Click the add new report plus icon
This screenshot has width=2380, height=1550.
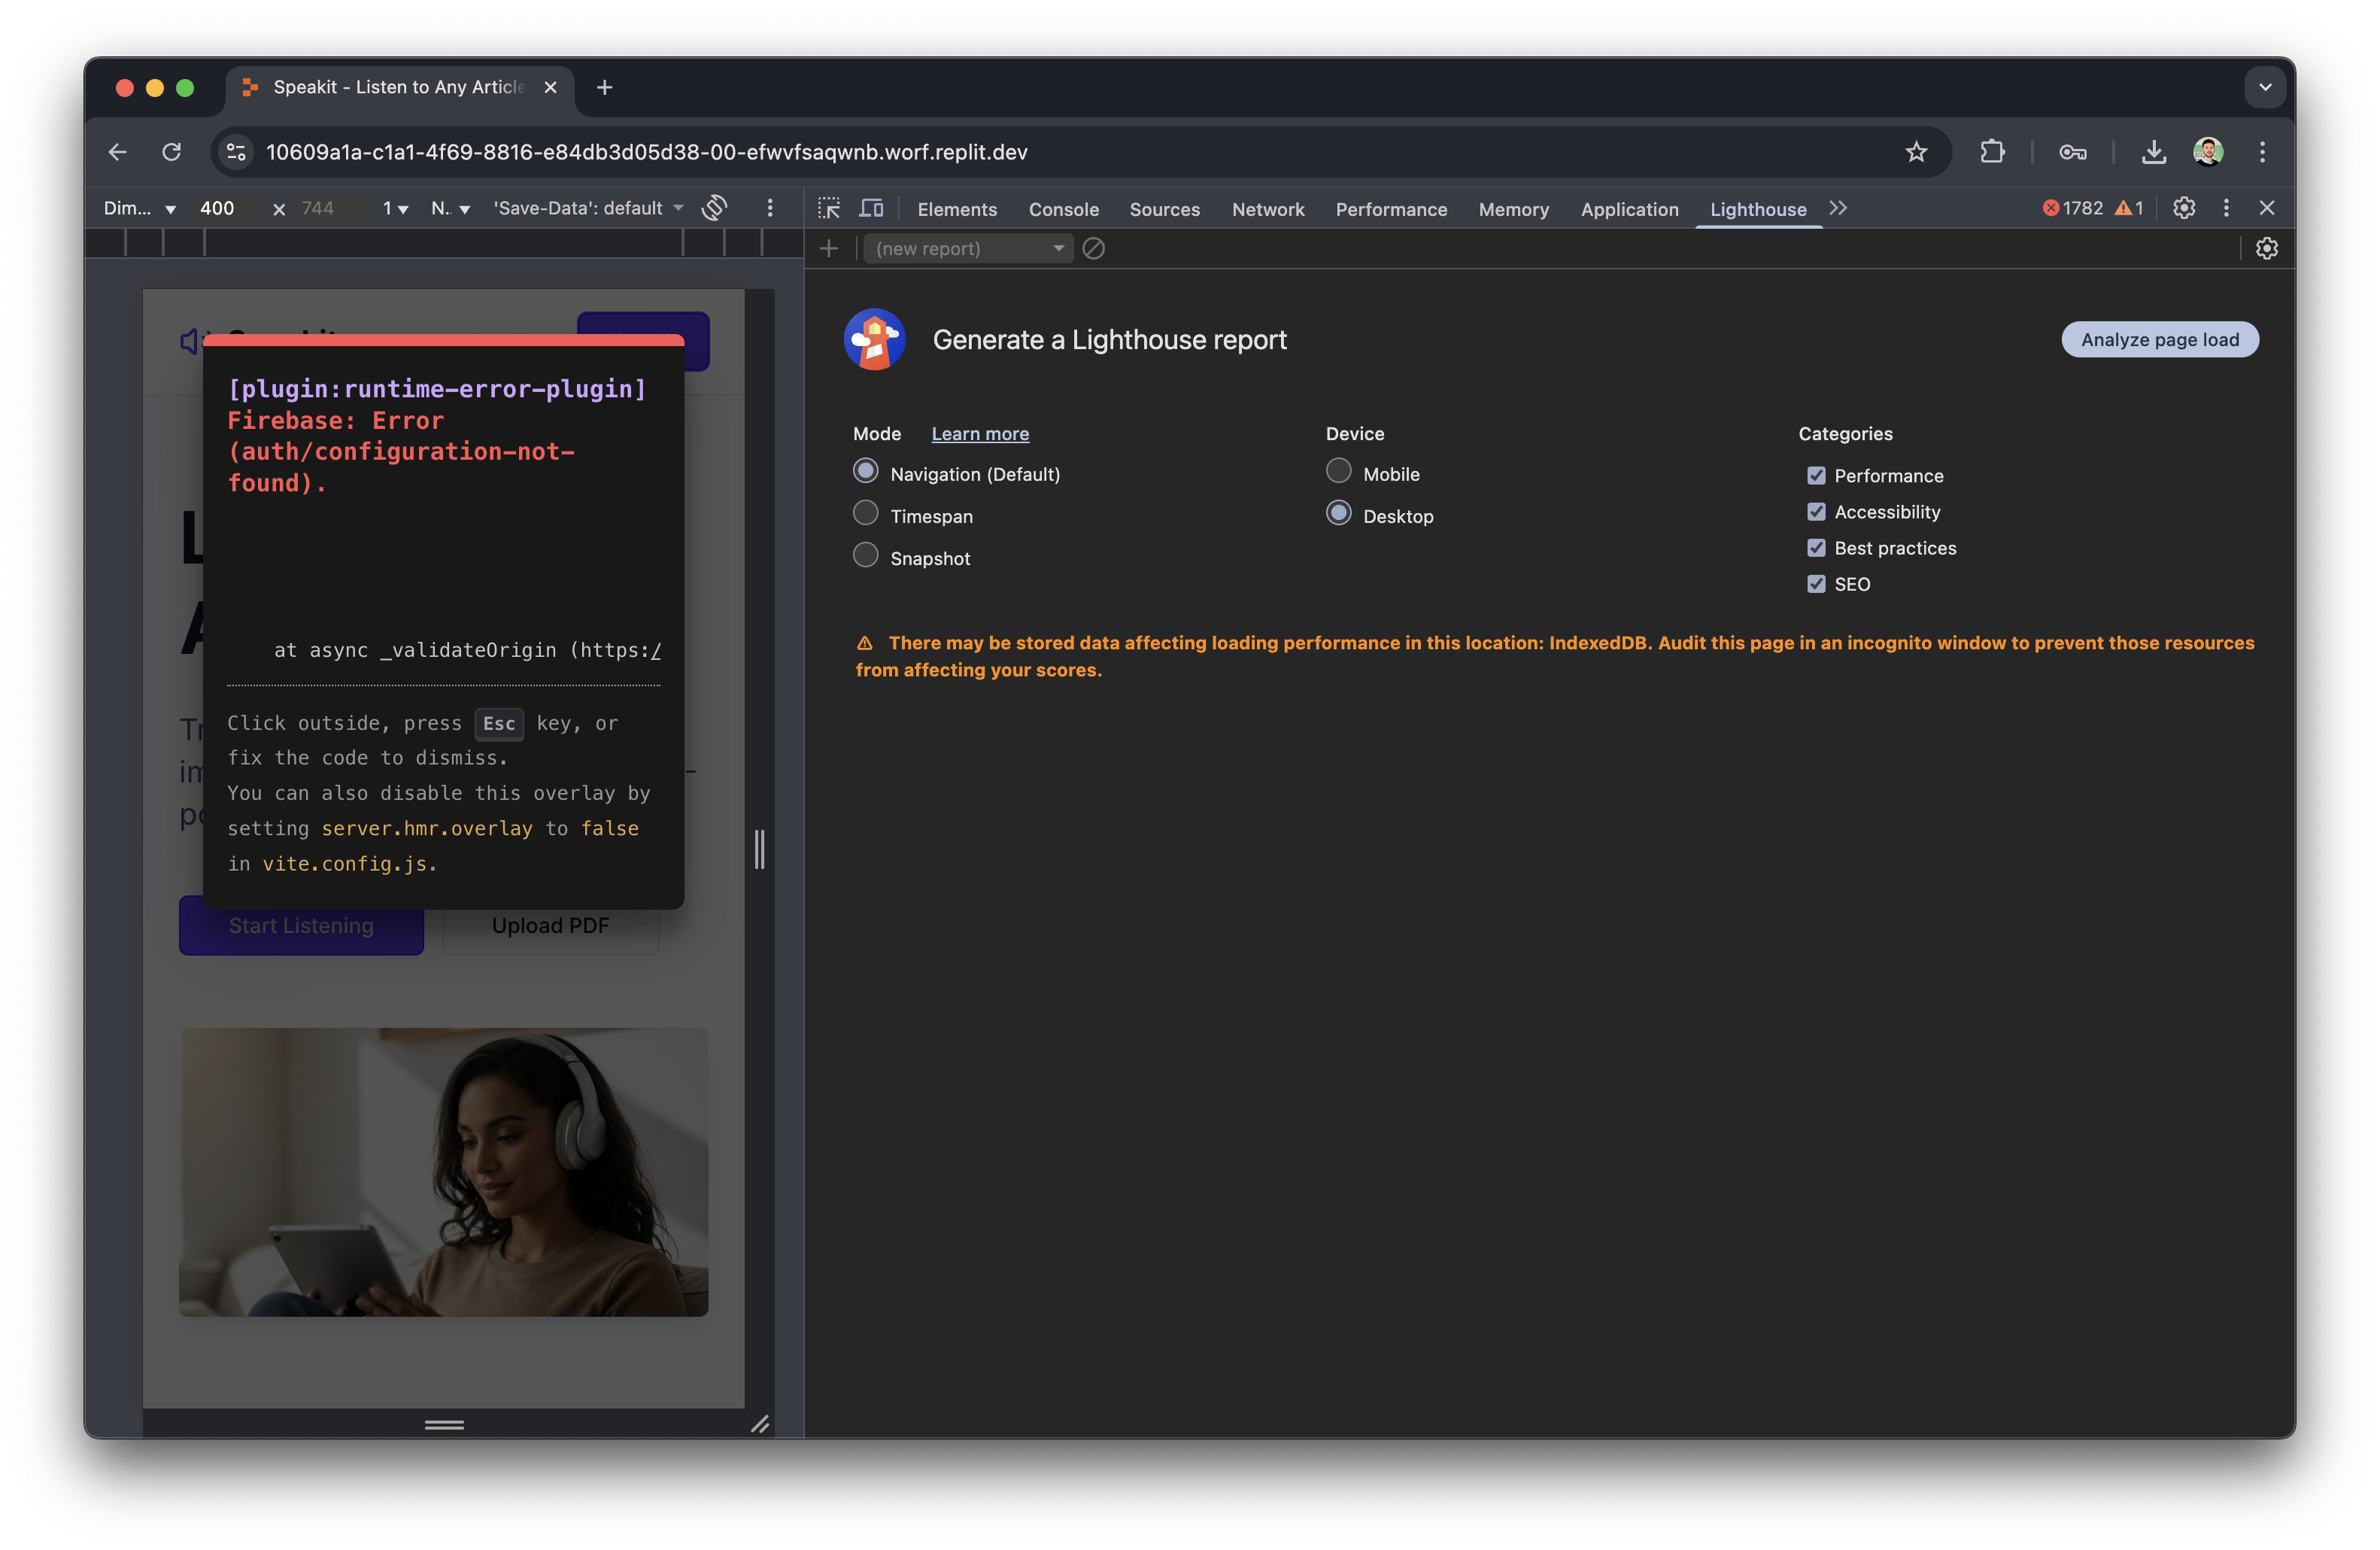[x=828, y=248]
